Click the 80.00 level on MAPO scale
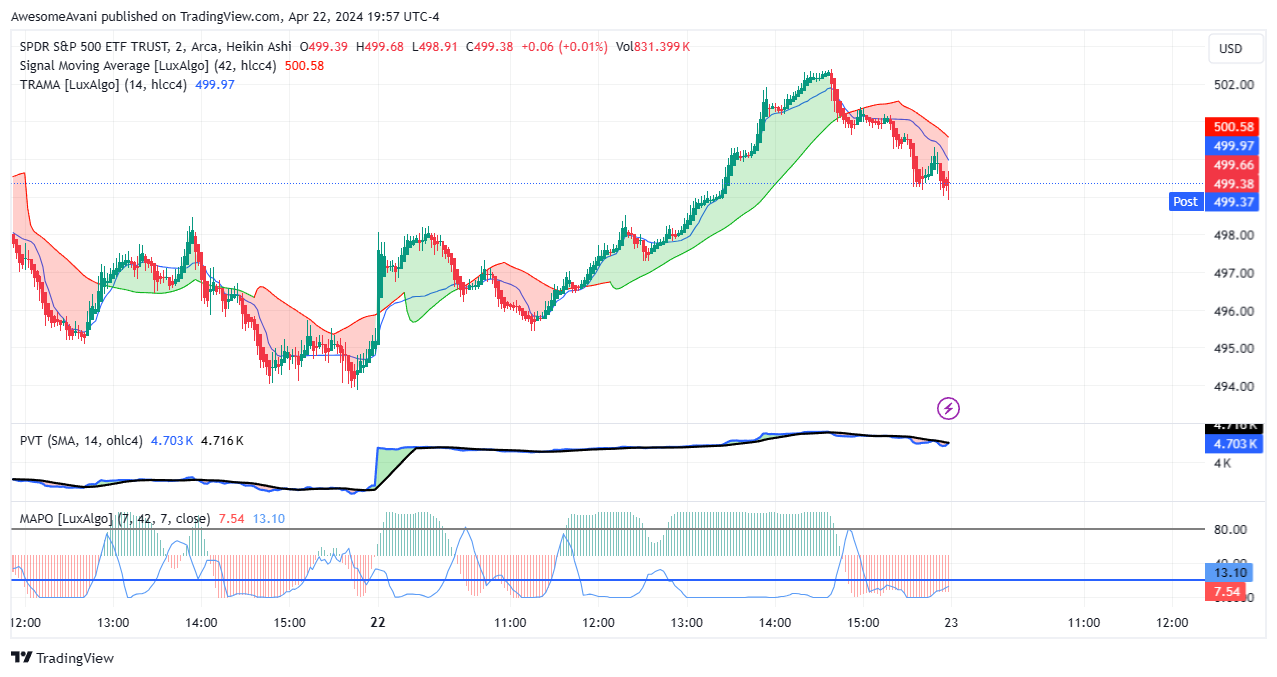 [x=1230, y=530]
